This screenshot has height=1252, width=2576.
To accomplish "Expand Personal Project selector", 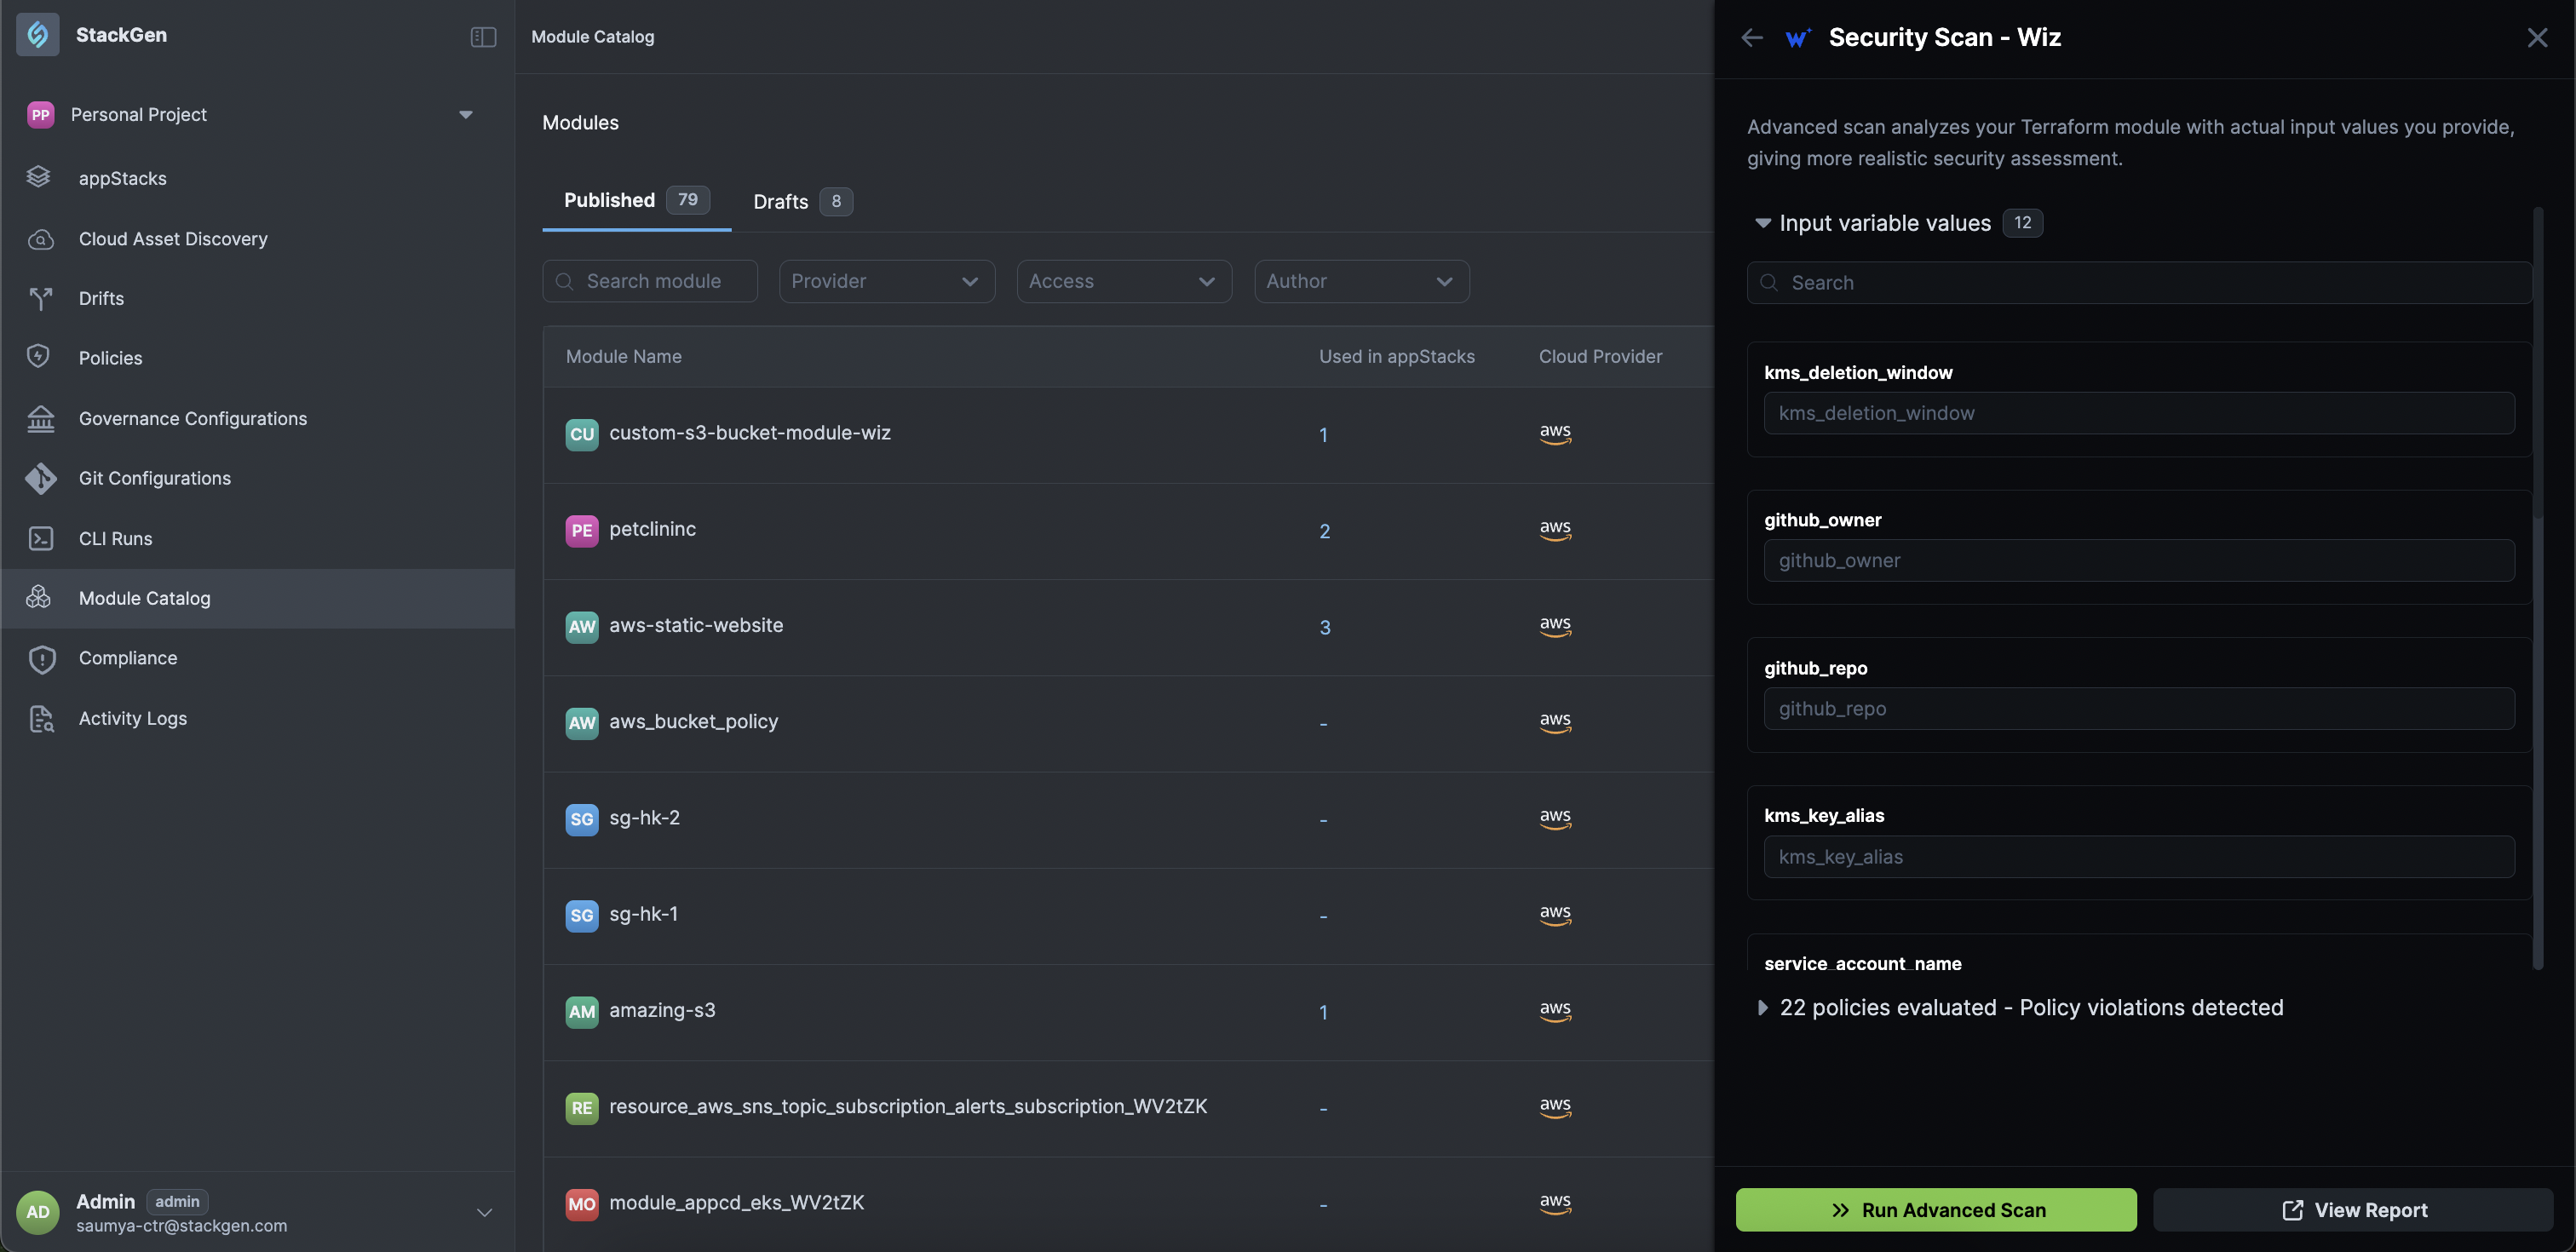I will coord(465,114).
